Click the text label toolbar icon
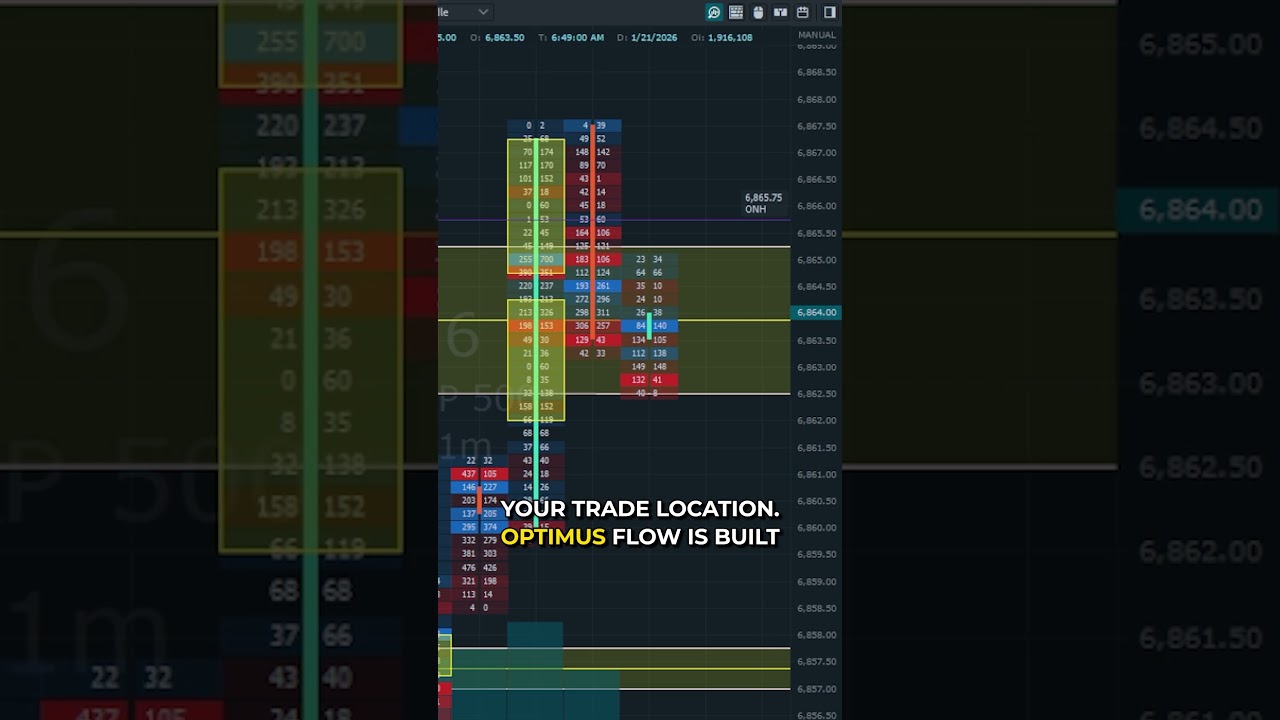 click(x=780, y=12)
